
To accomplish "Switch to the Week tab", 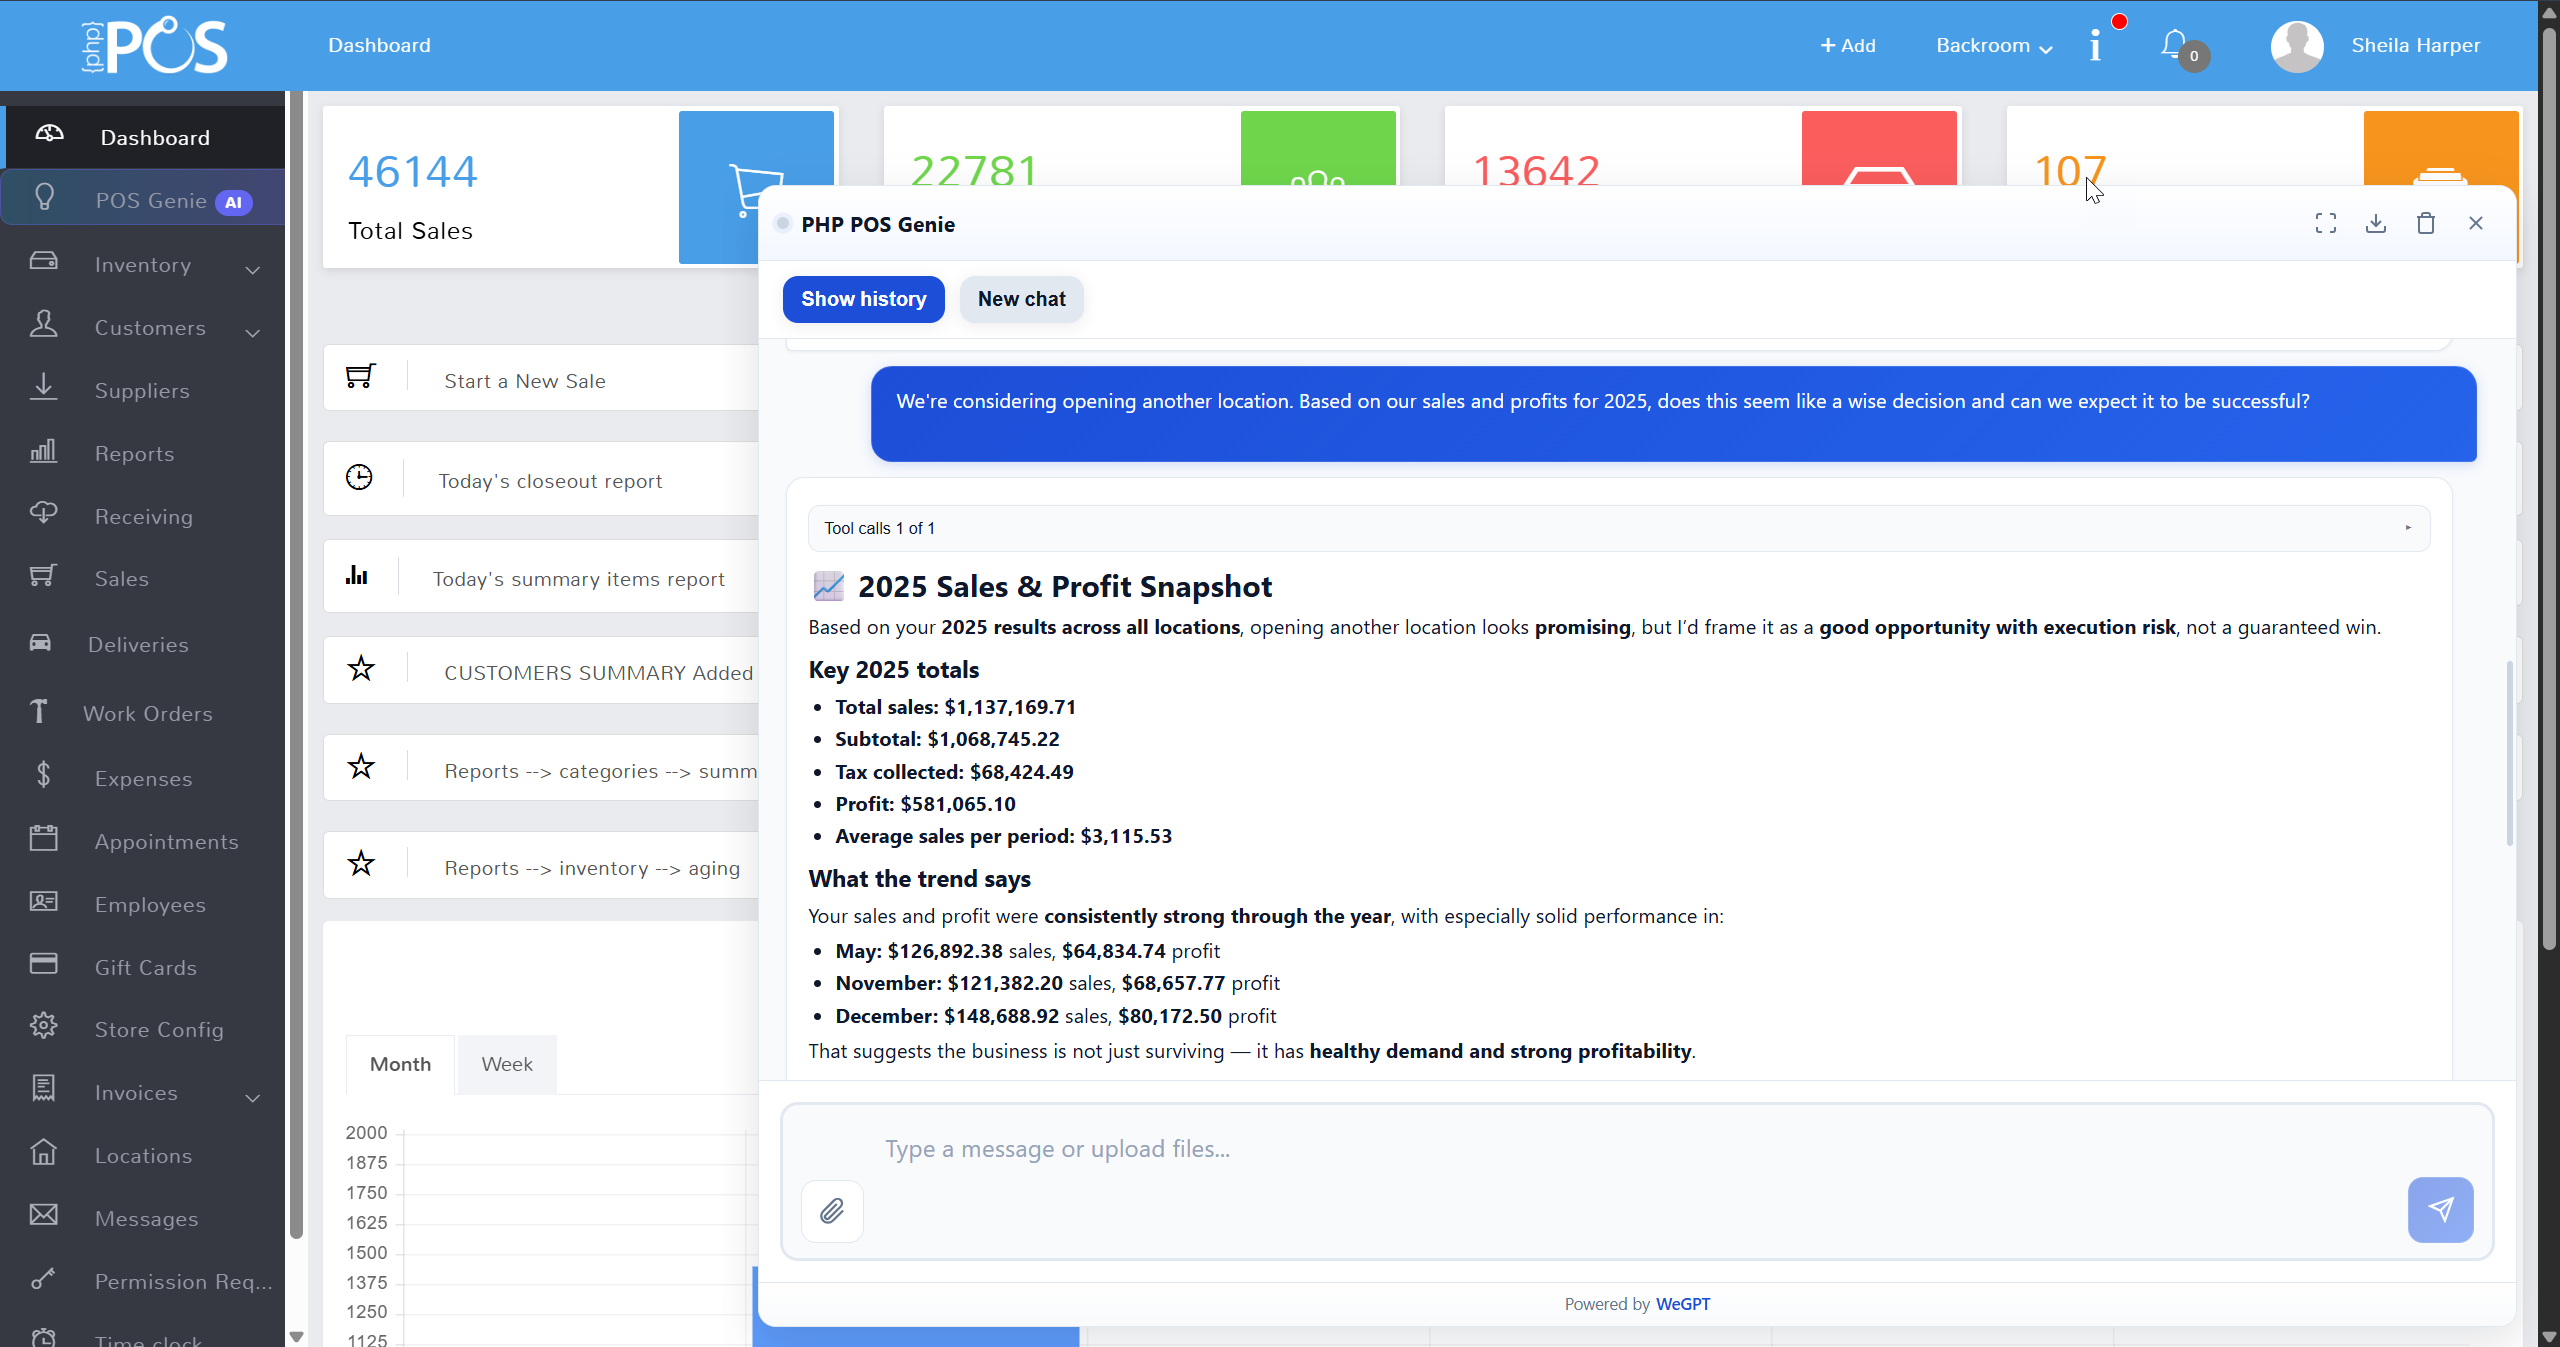I will pos(507,1063).
